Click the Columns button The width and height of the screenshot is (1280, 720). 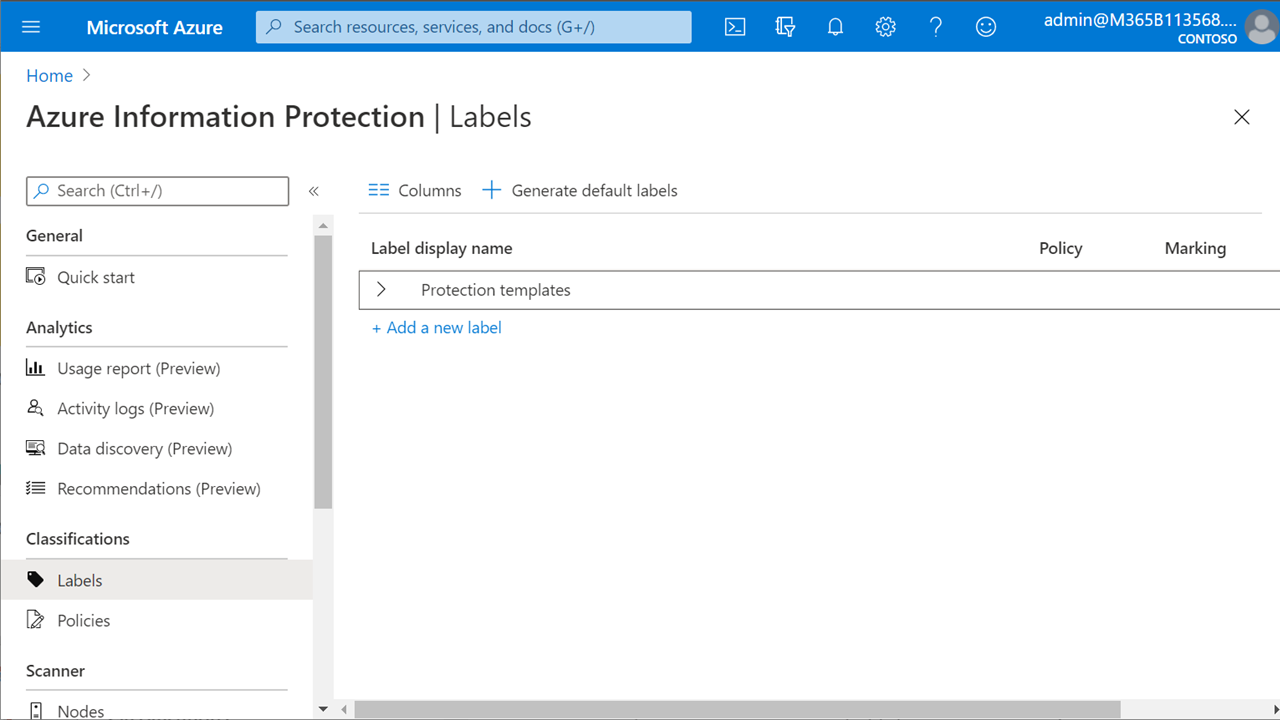tap(415, 190)
